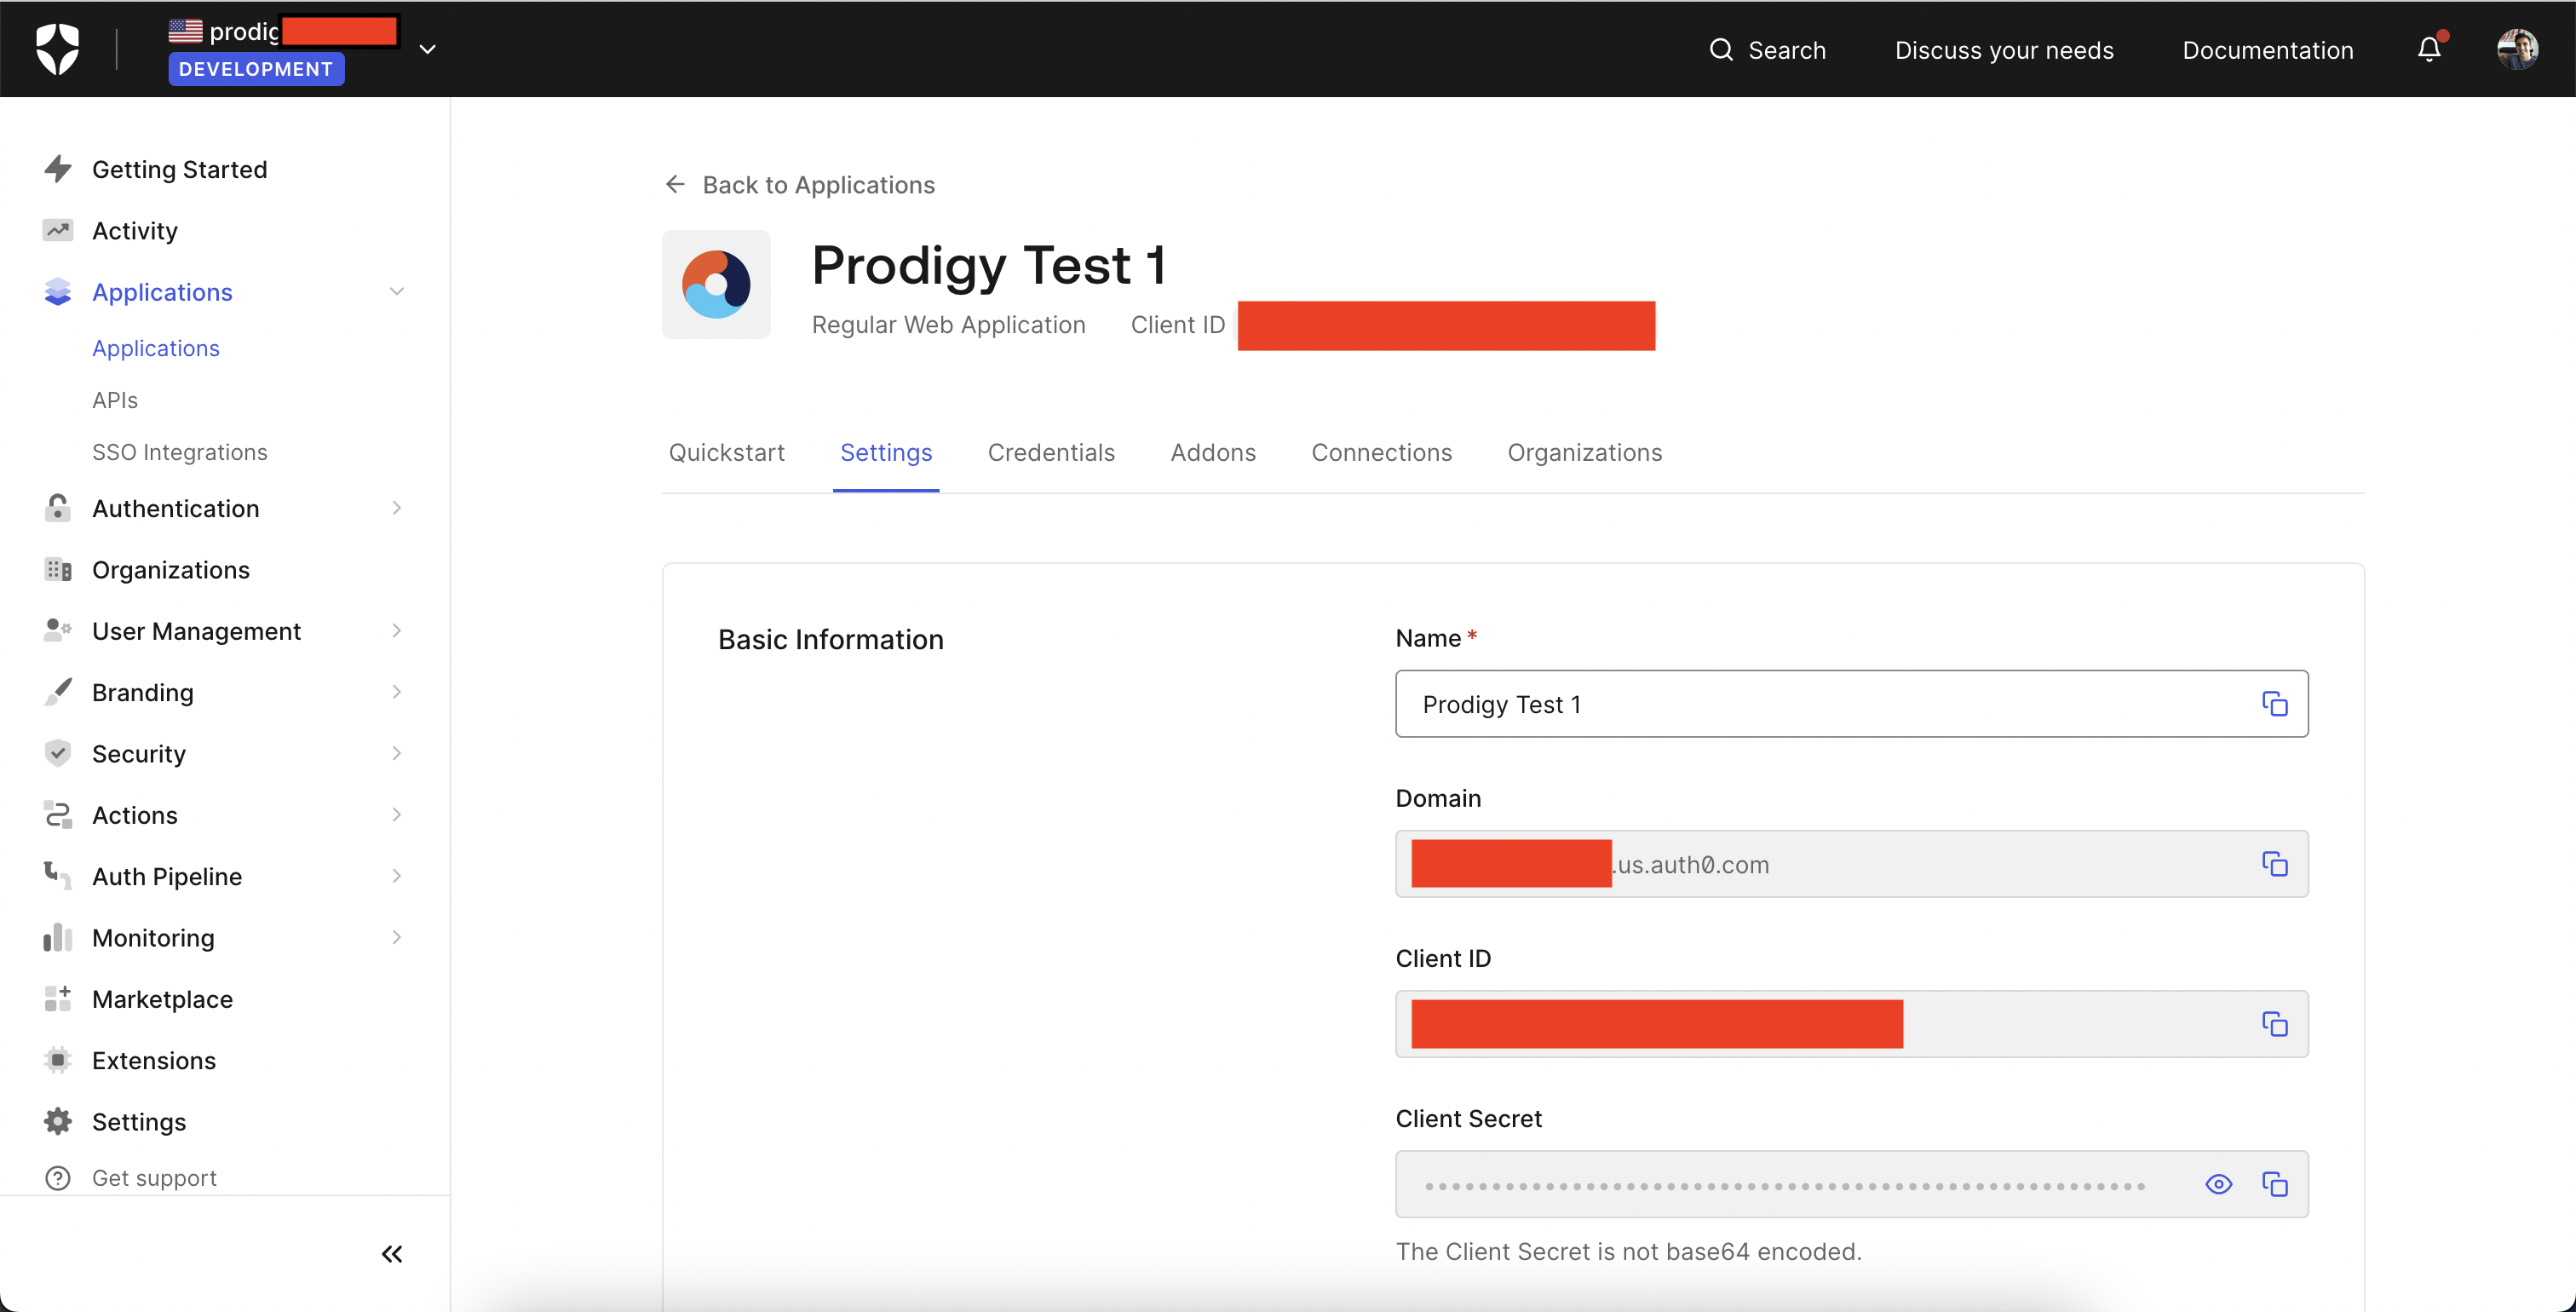Viewport: 2576px width, 1312px height.
Task: Open the notifications bell
Action: (x=2429, y=49)
